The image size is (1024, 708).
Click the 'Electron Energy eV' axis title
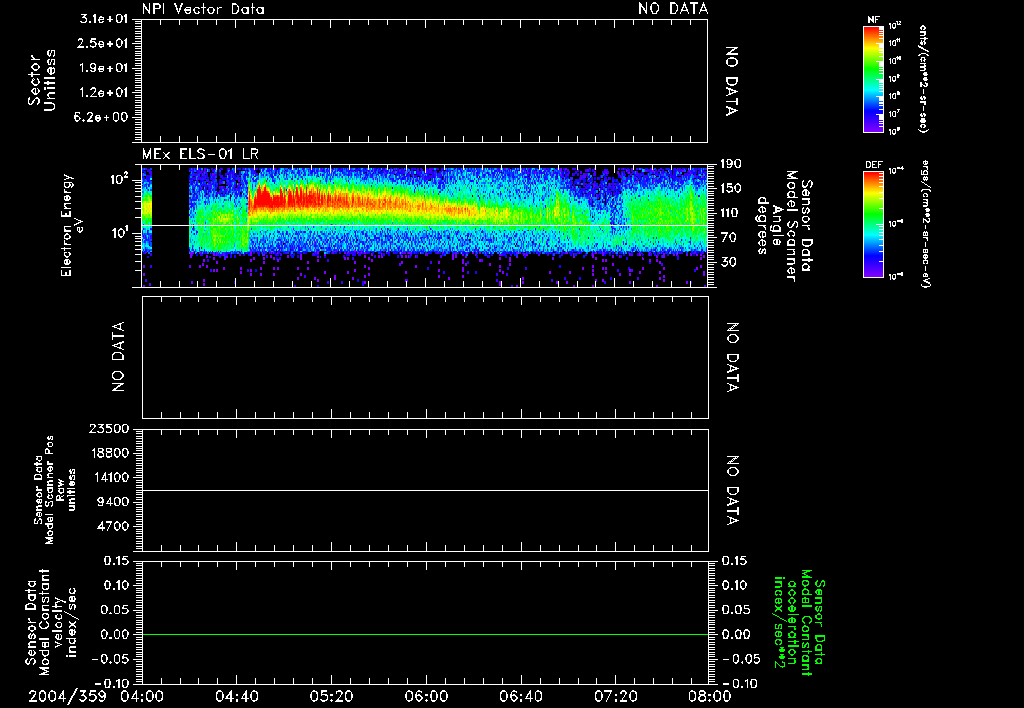click(x=73, y=226)
